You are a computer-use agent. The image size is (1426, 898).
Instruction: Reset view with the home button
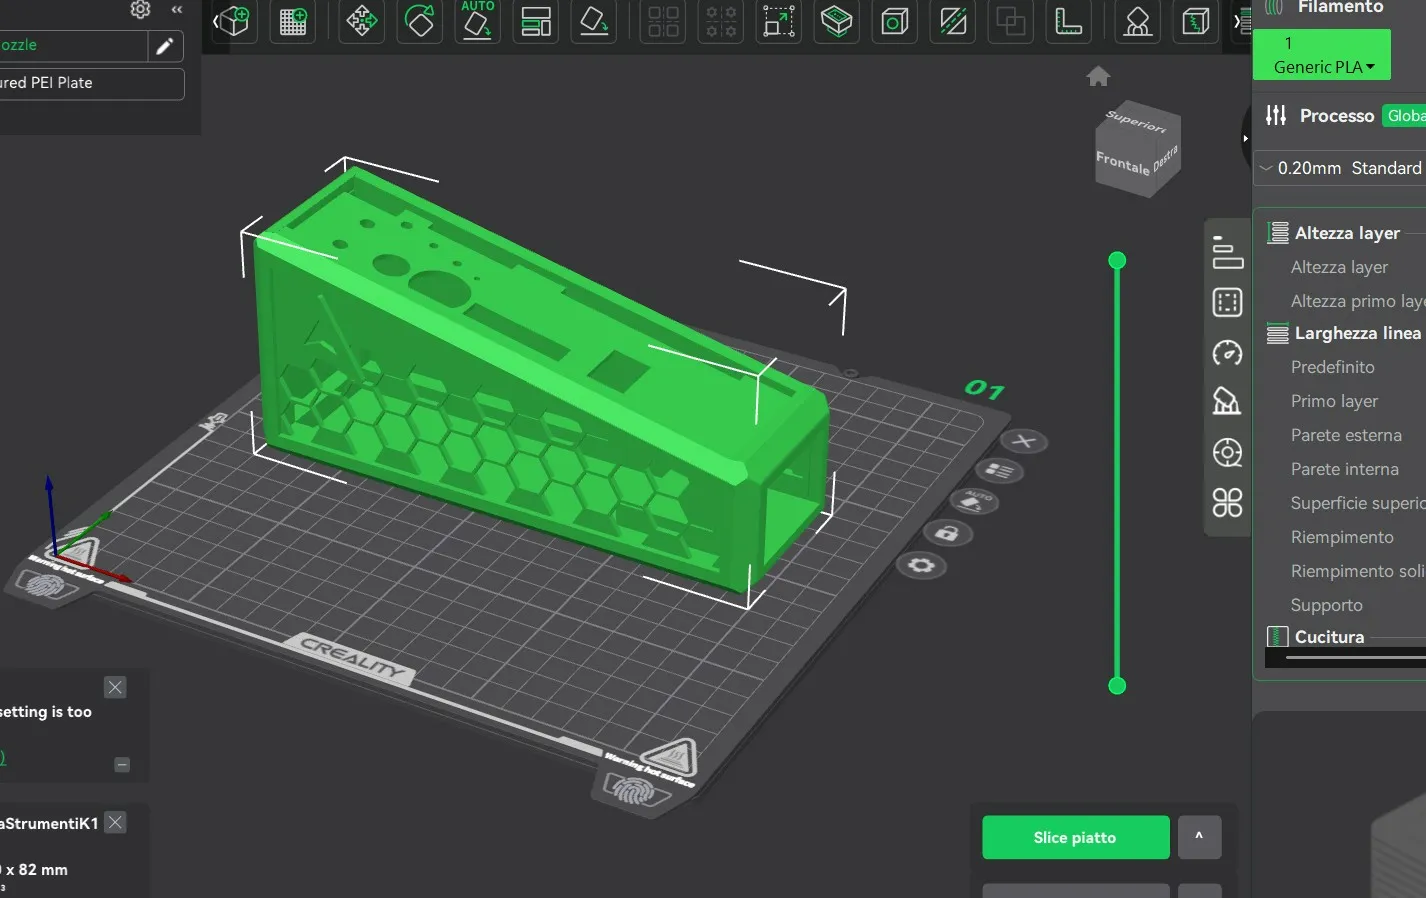tap(1098, 77)
